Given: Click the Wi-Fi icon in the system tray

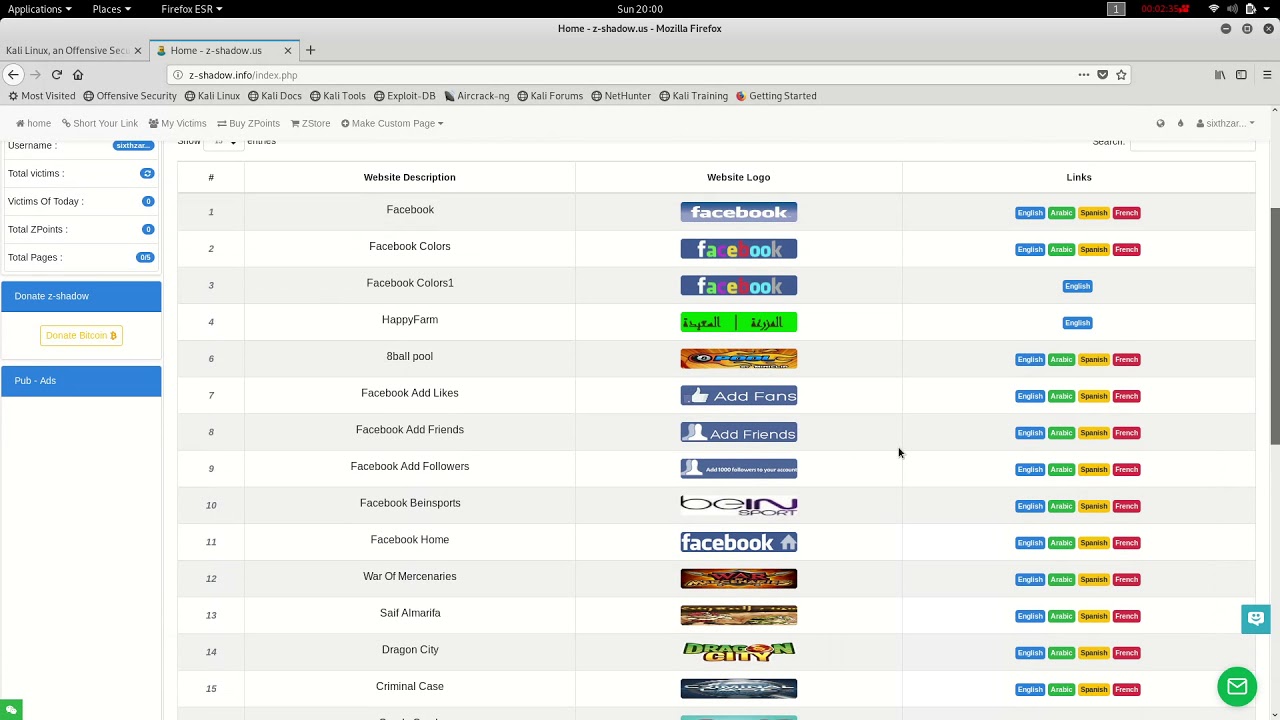Looking at the screenshot, I should [1214, 9].
